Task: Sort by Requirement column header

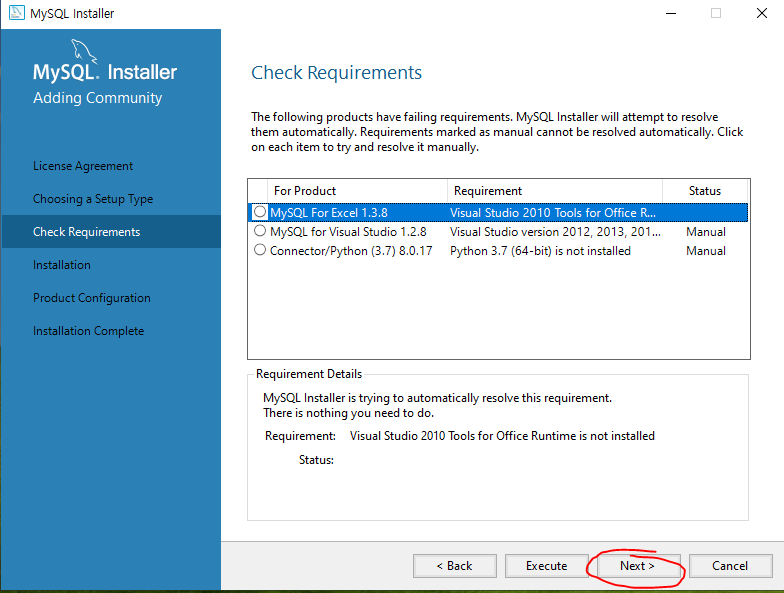Action: pyautogui.click(x=554, y=190)
